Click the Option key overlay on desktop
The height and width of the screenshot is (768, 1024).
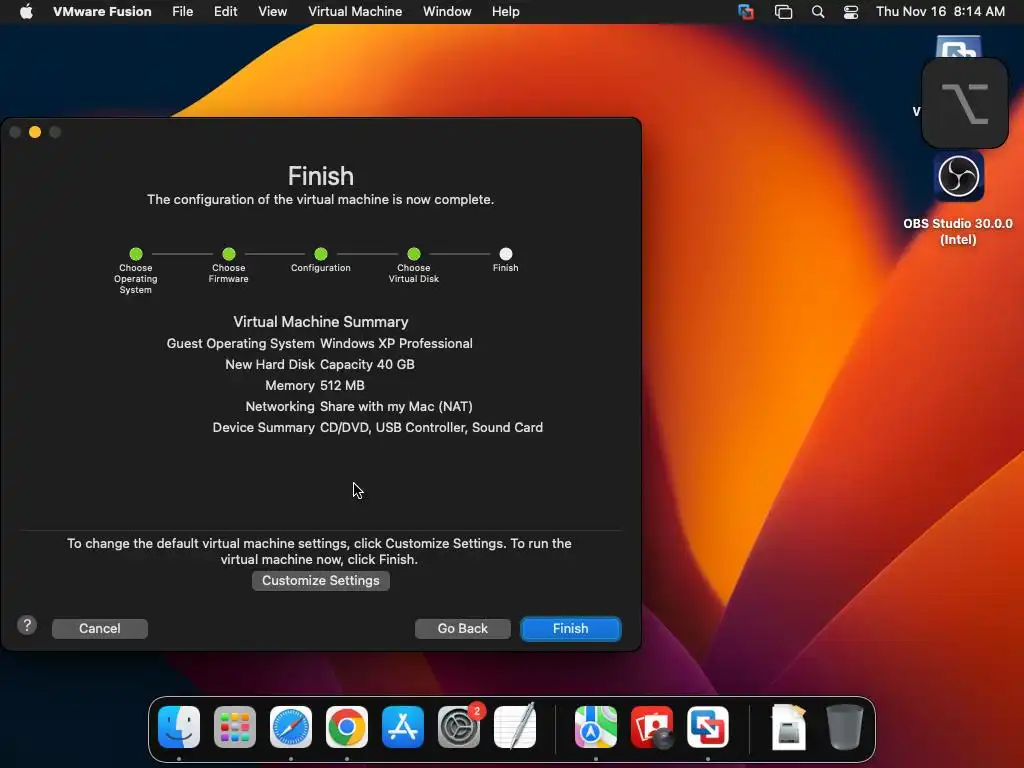tap(965, 103)
